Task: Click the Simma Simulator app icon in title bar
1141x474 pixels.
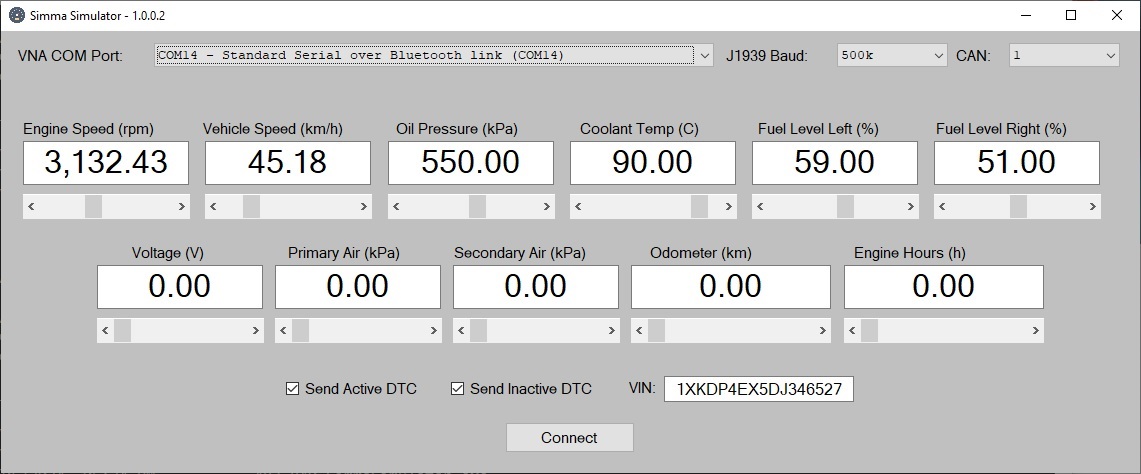Action: tap(16, 15)
